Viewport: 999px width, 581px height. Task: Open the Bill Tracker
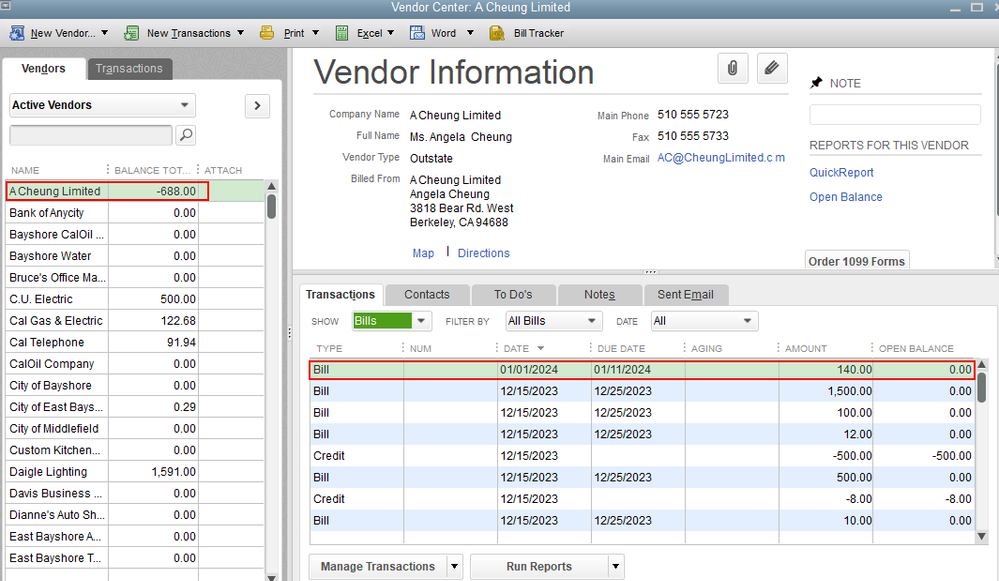526,33
